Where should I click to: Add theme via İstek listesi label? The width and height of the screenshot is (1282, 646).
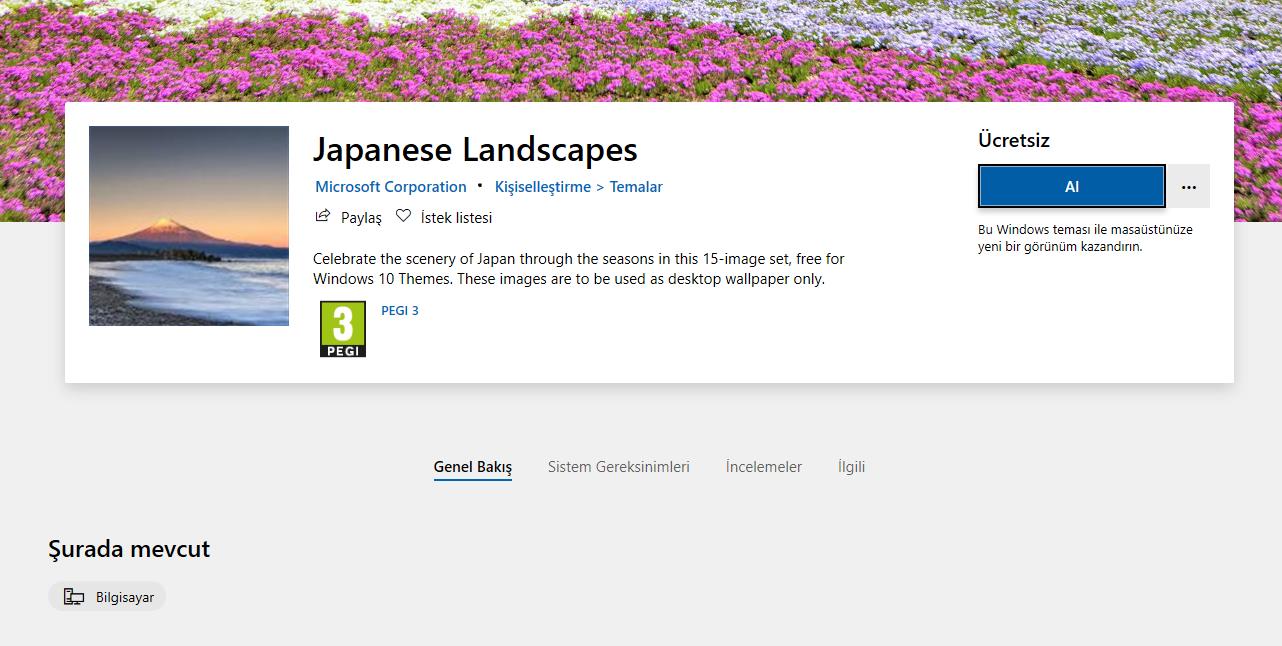[457, 218]
